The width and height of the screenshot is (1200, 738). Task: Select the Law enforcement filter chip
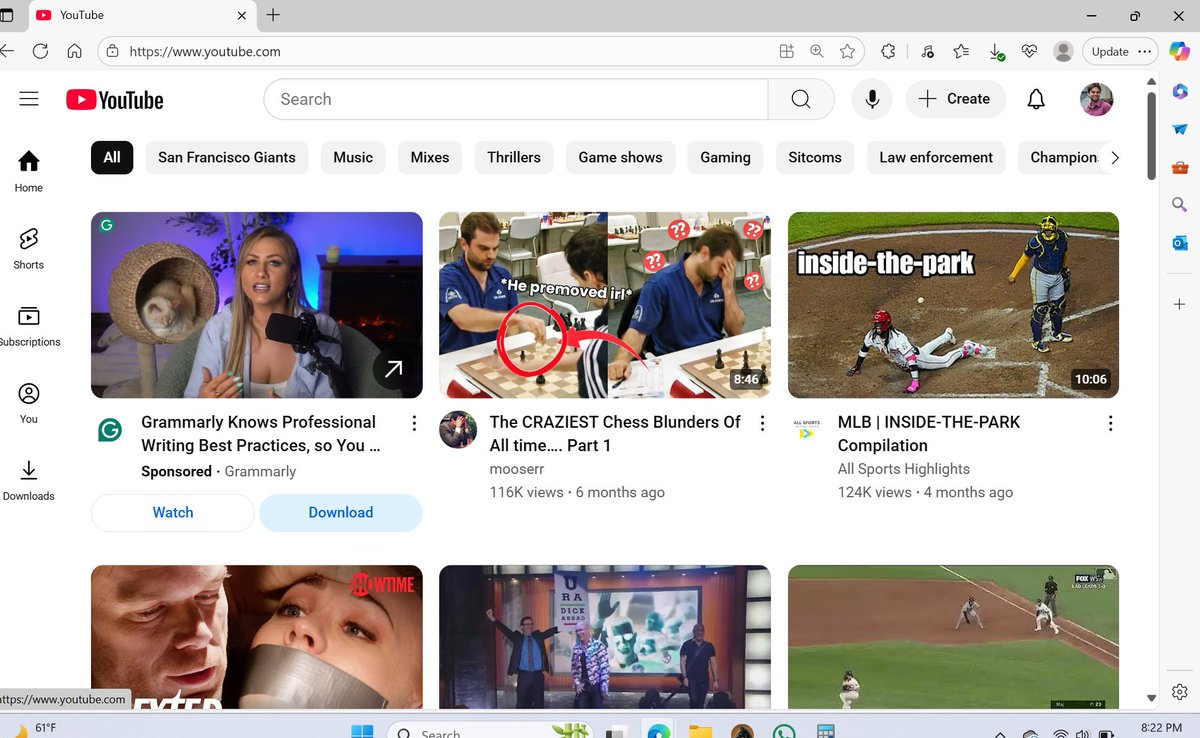pos(936,157)
